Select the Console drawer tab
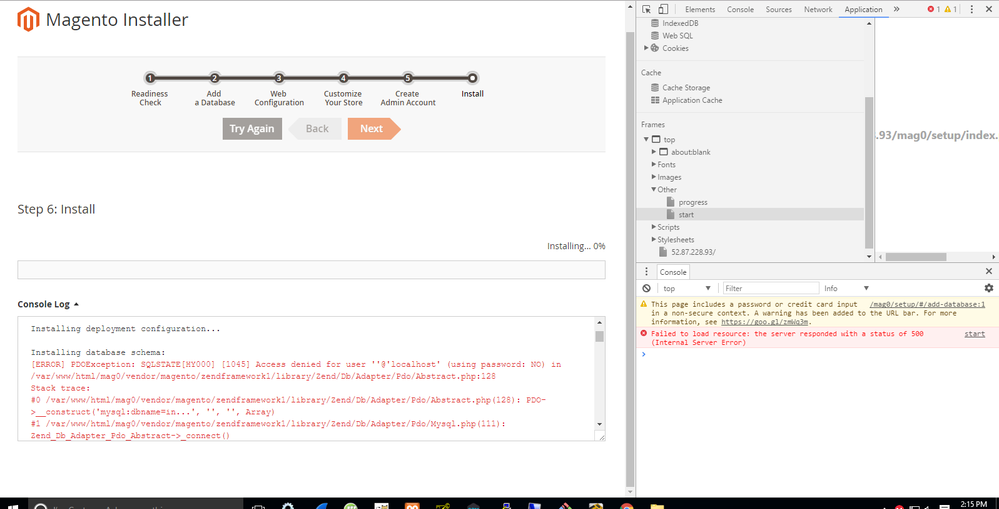999x509 pixels. (x=673, y=272)
